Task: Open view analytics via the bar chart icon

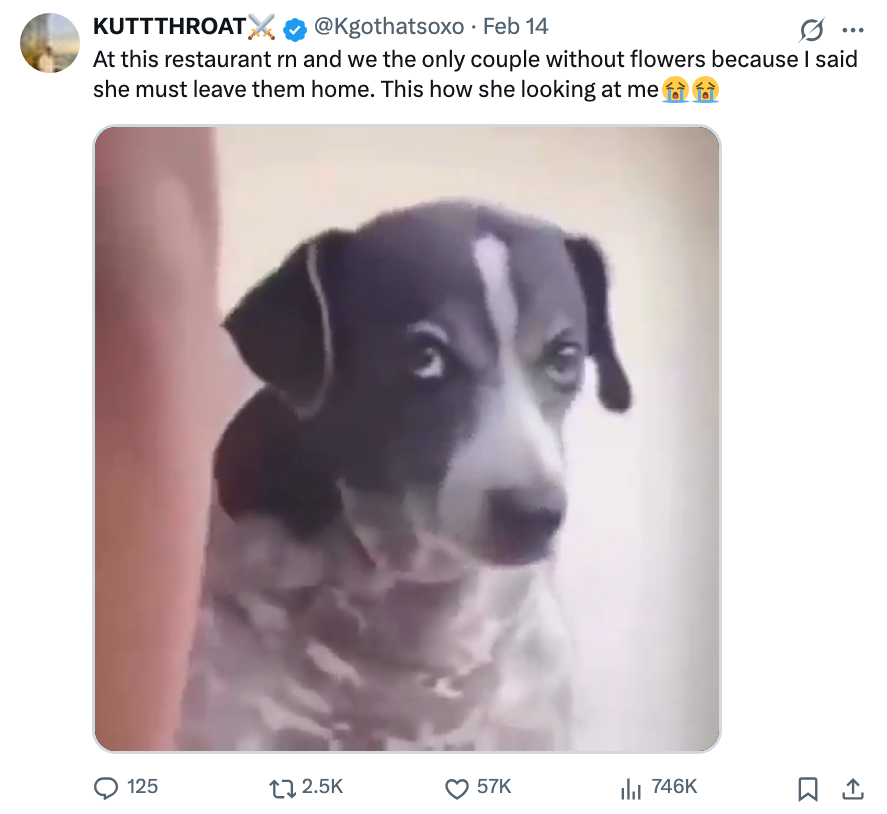Action: (x=631, y=788)
